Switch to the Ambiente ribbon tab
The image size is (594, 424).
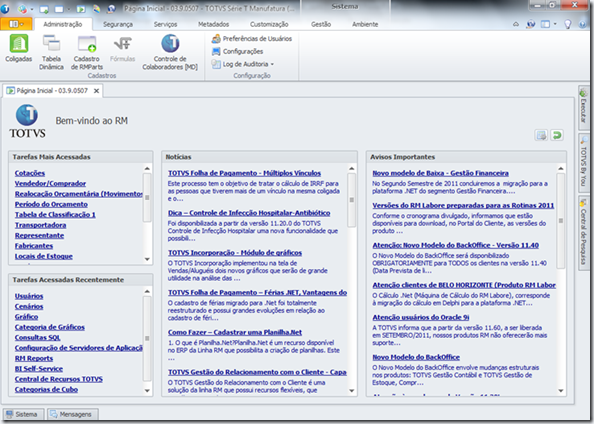[x=365, y=24]
